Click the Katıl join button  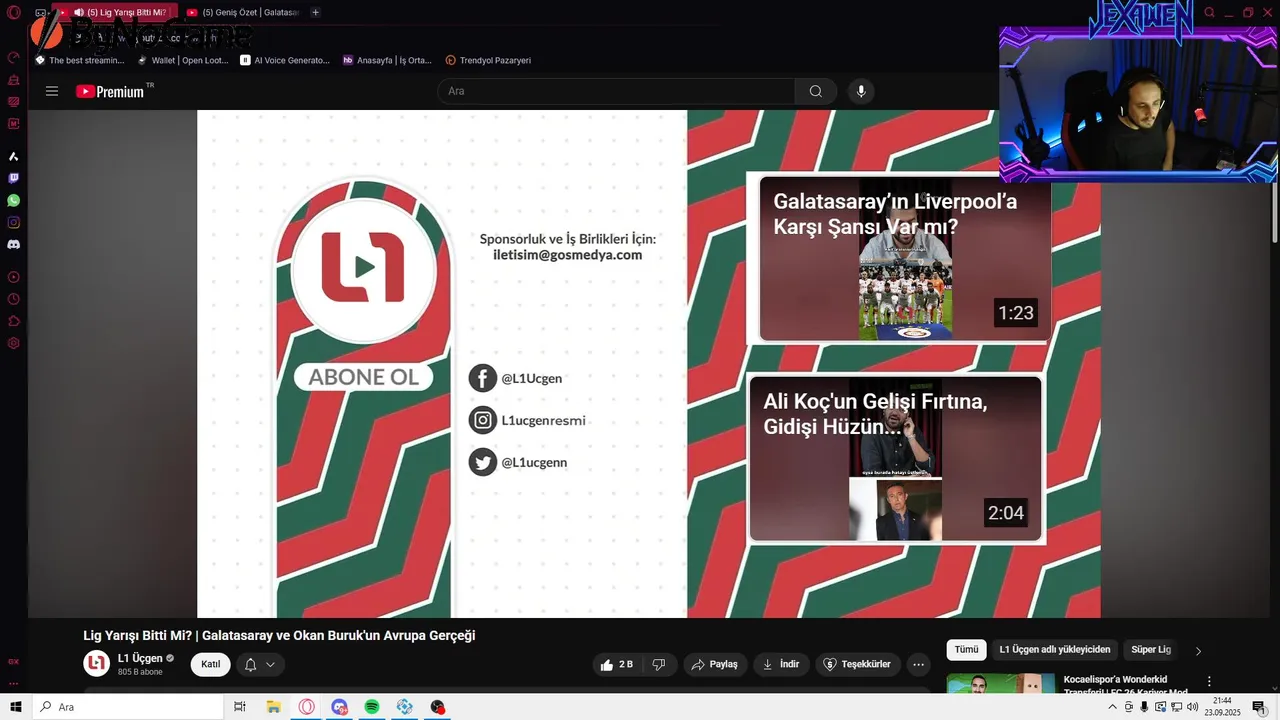(x=211, y=664)
